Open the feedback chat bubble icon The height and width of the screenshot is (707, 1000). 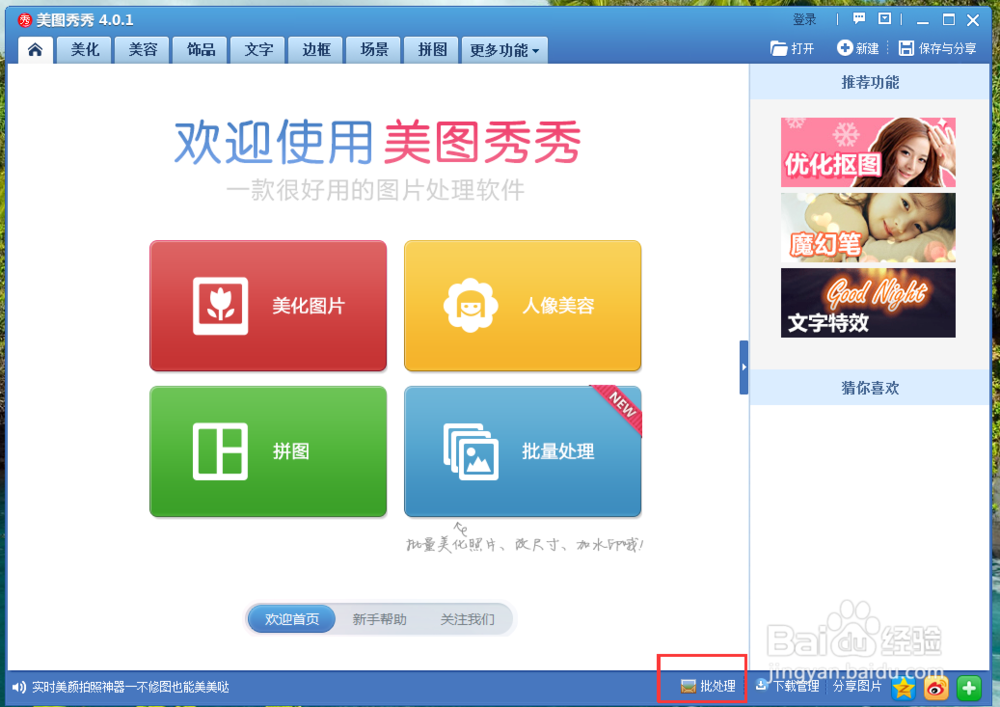(859, 19)
